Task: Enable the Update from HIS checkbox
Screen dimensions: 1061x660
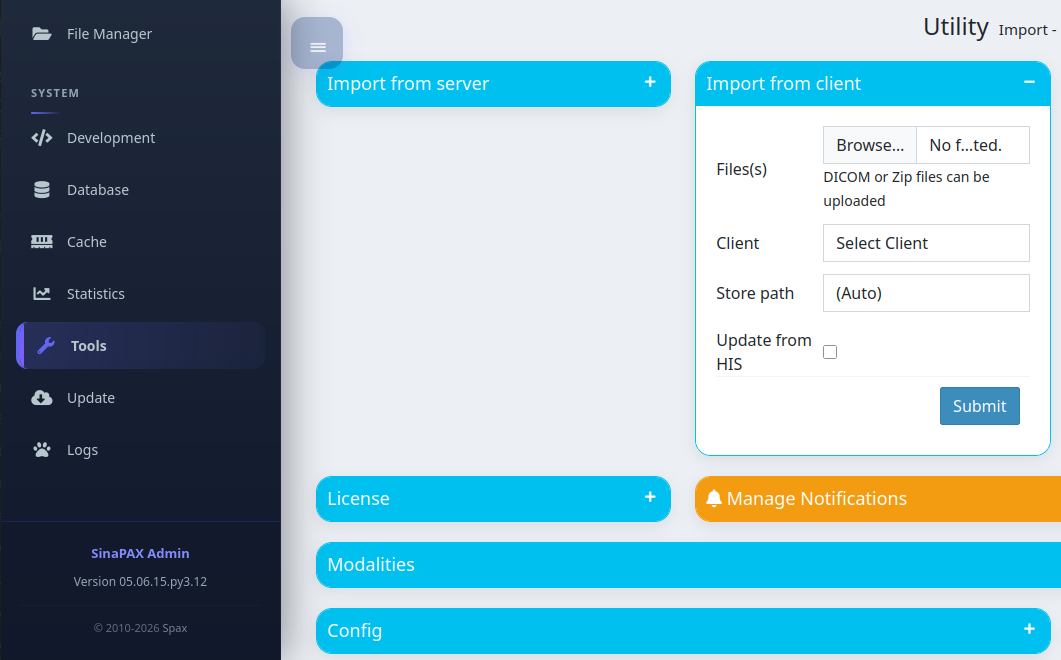Action: point(830,352)
